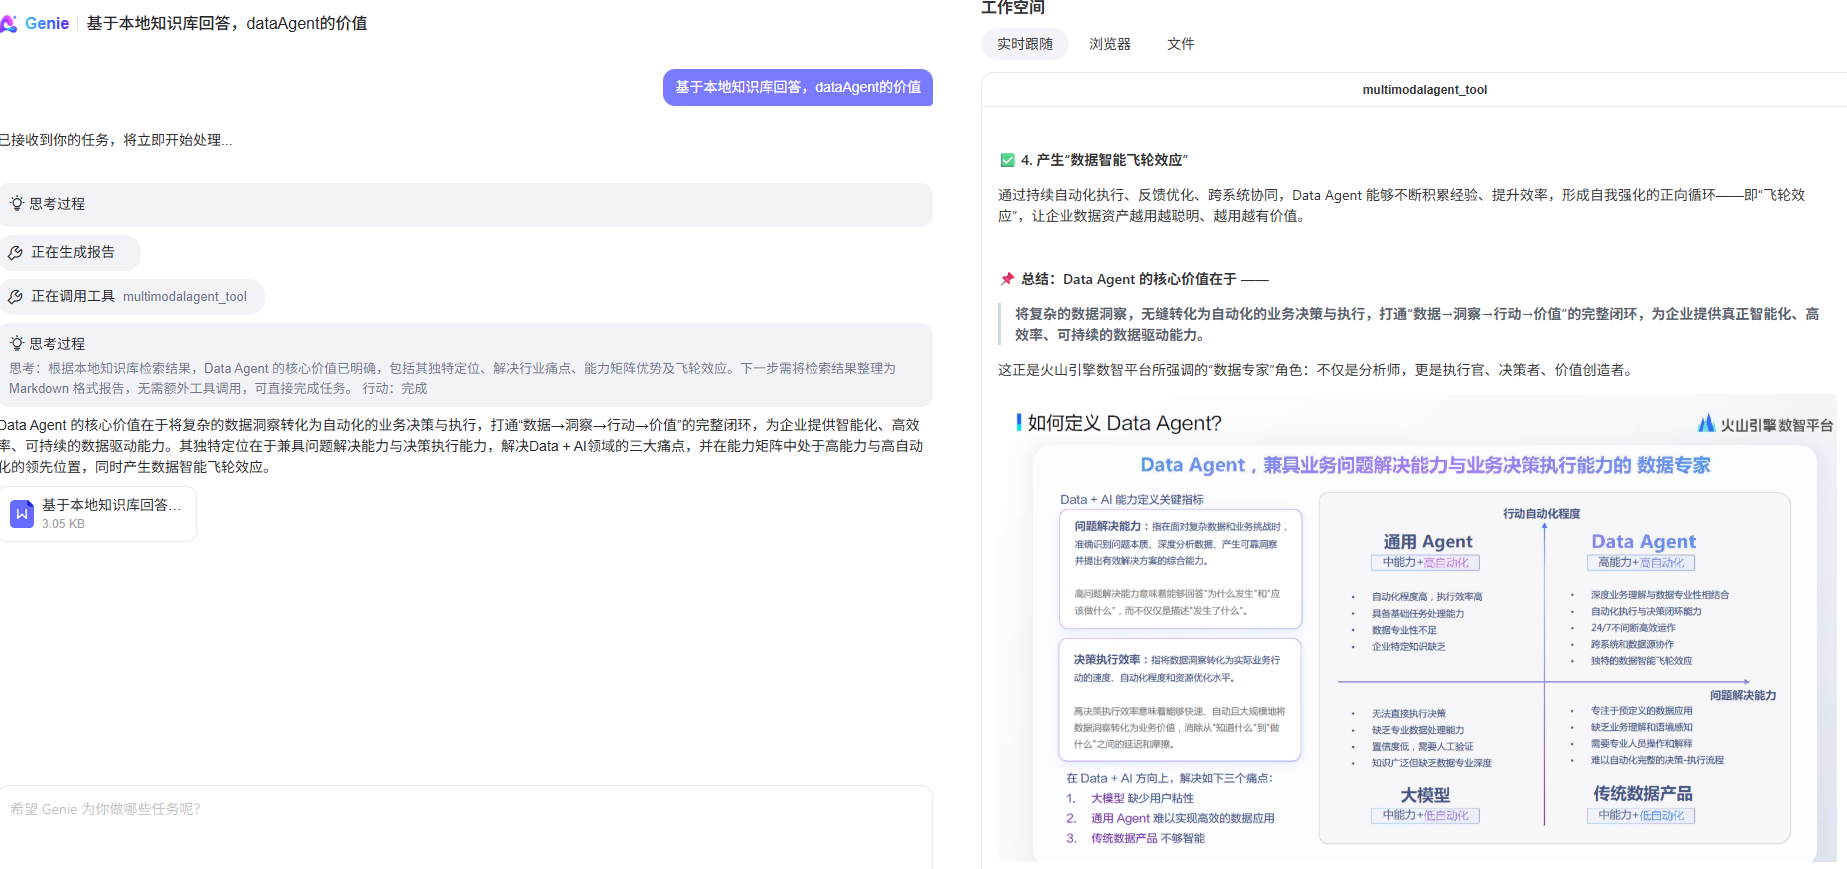Click the 如何定义 Data Agent slide image
Image resolution: width=1847 pixels, height=869 pixels.
[x=1419, y=628]
